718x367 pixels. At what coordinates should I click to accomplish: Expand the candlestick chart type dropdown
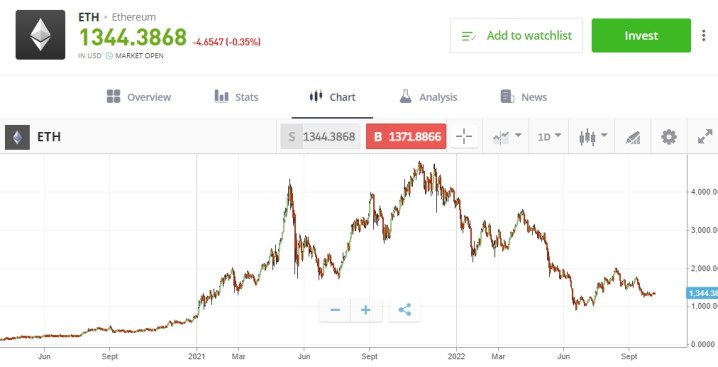pyautogui.click(x=593, y=137)
